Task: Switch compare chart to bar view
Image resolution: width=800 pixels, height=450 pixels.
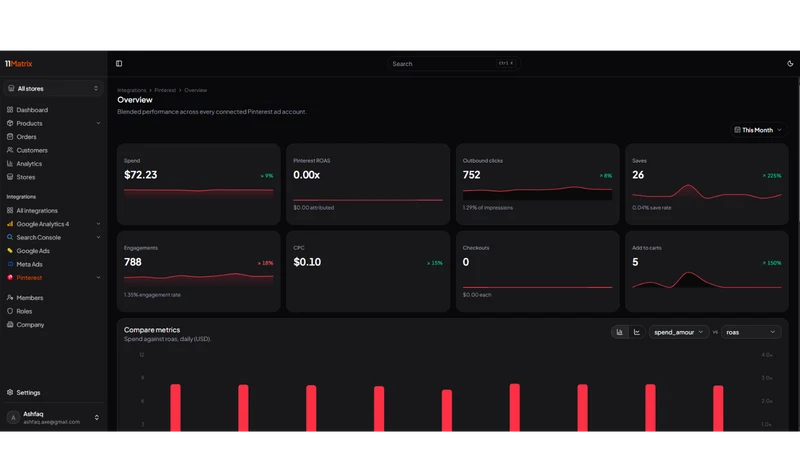Action: click(x=619, y=332)
